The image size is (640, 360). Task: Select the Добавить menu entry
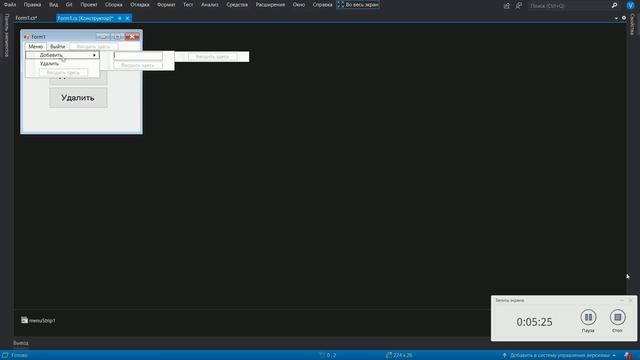coord(62,55)
